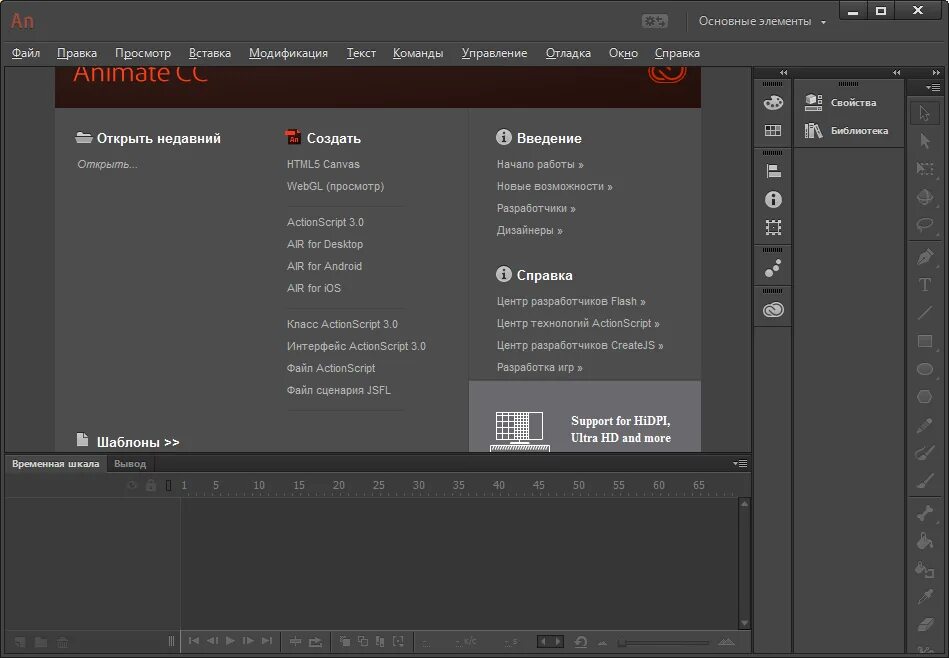Select the Lasso tool
Screen dimensions: 949x658
click(x=925, y=225)
